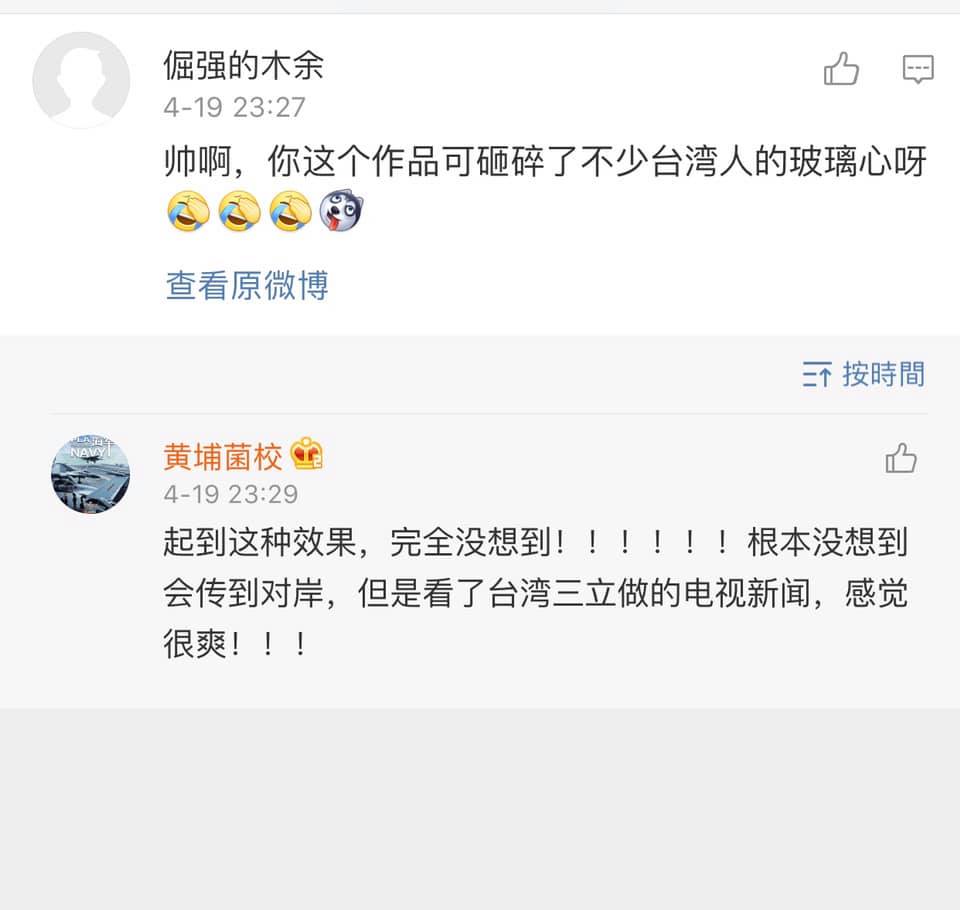This screenshot has height=910, width=960.
Task: Click the 4-19 23:27 timestamp
Action: [x=234, y=107]
